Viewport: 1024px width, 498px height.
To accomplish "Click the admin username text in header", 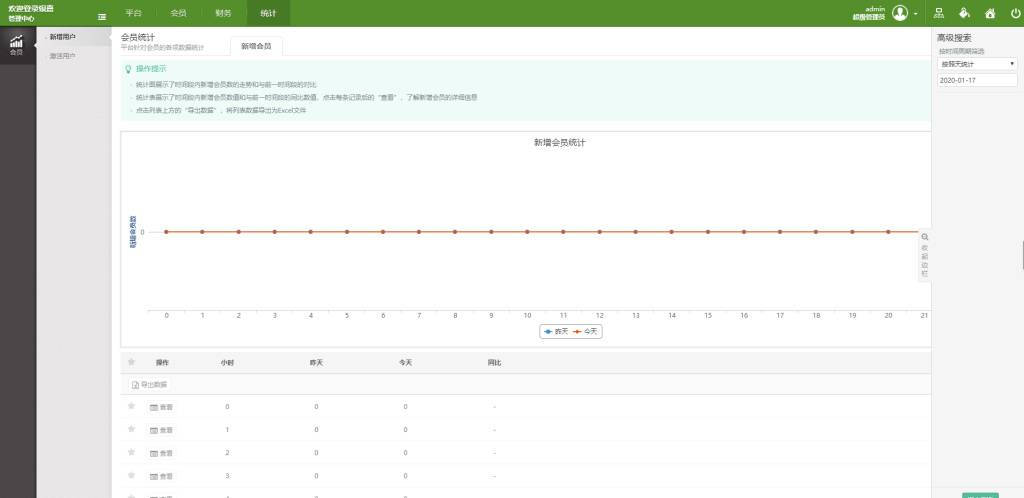I will coord(875,9).
